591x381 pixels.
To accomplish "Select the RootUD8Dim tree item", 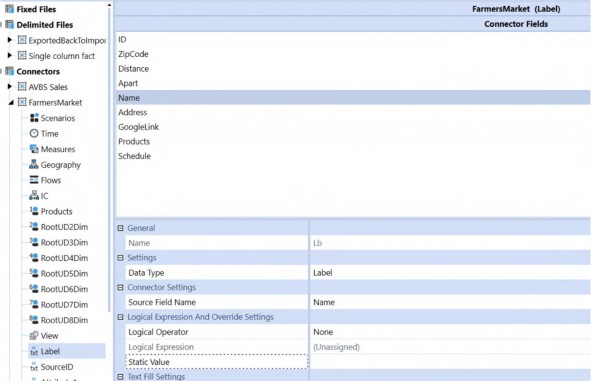I will tap(64, 320).
